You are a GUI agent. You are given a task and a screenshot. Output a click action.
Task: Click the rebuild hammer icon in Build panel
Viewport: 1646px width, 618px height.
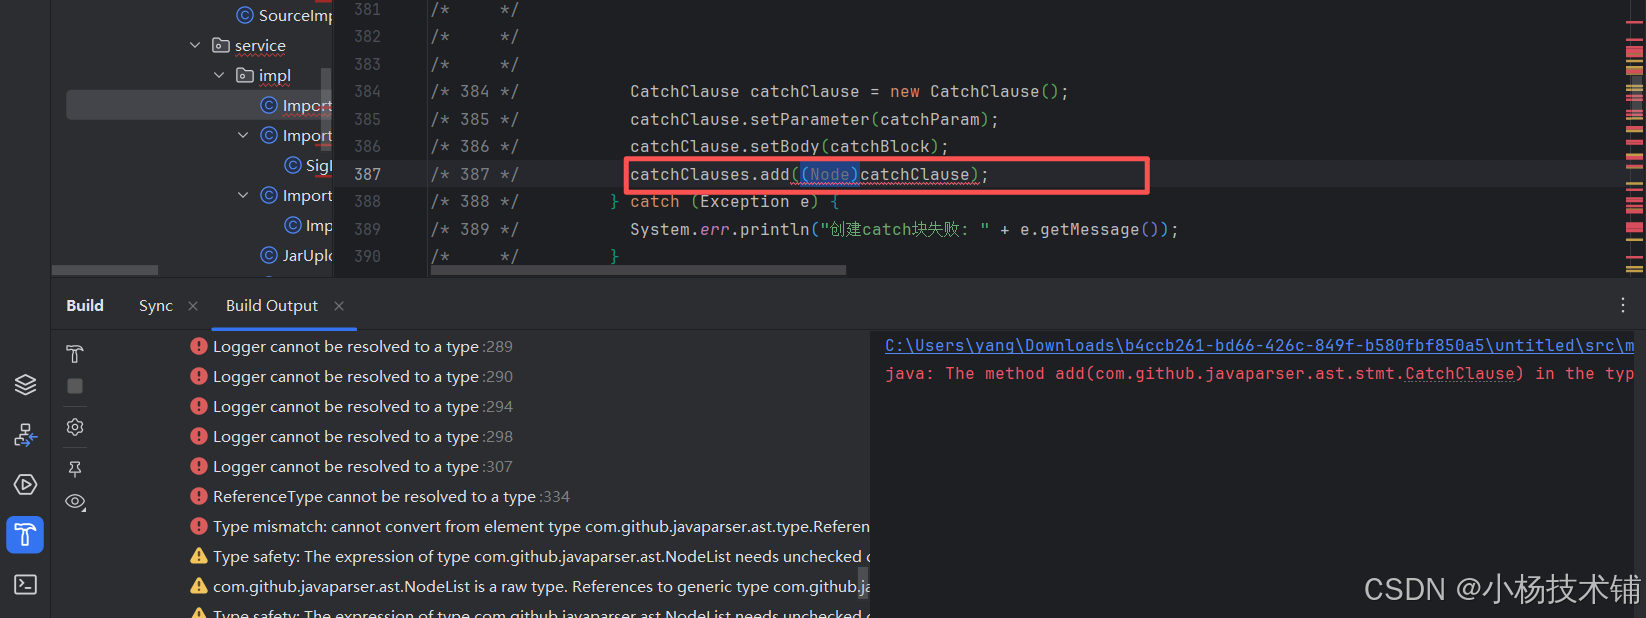pyautogui.click(x=75, y=354)
